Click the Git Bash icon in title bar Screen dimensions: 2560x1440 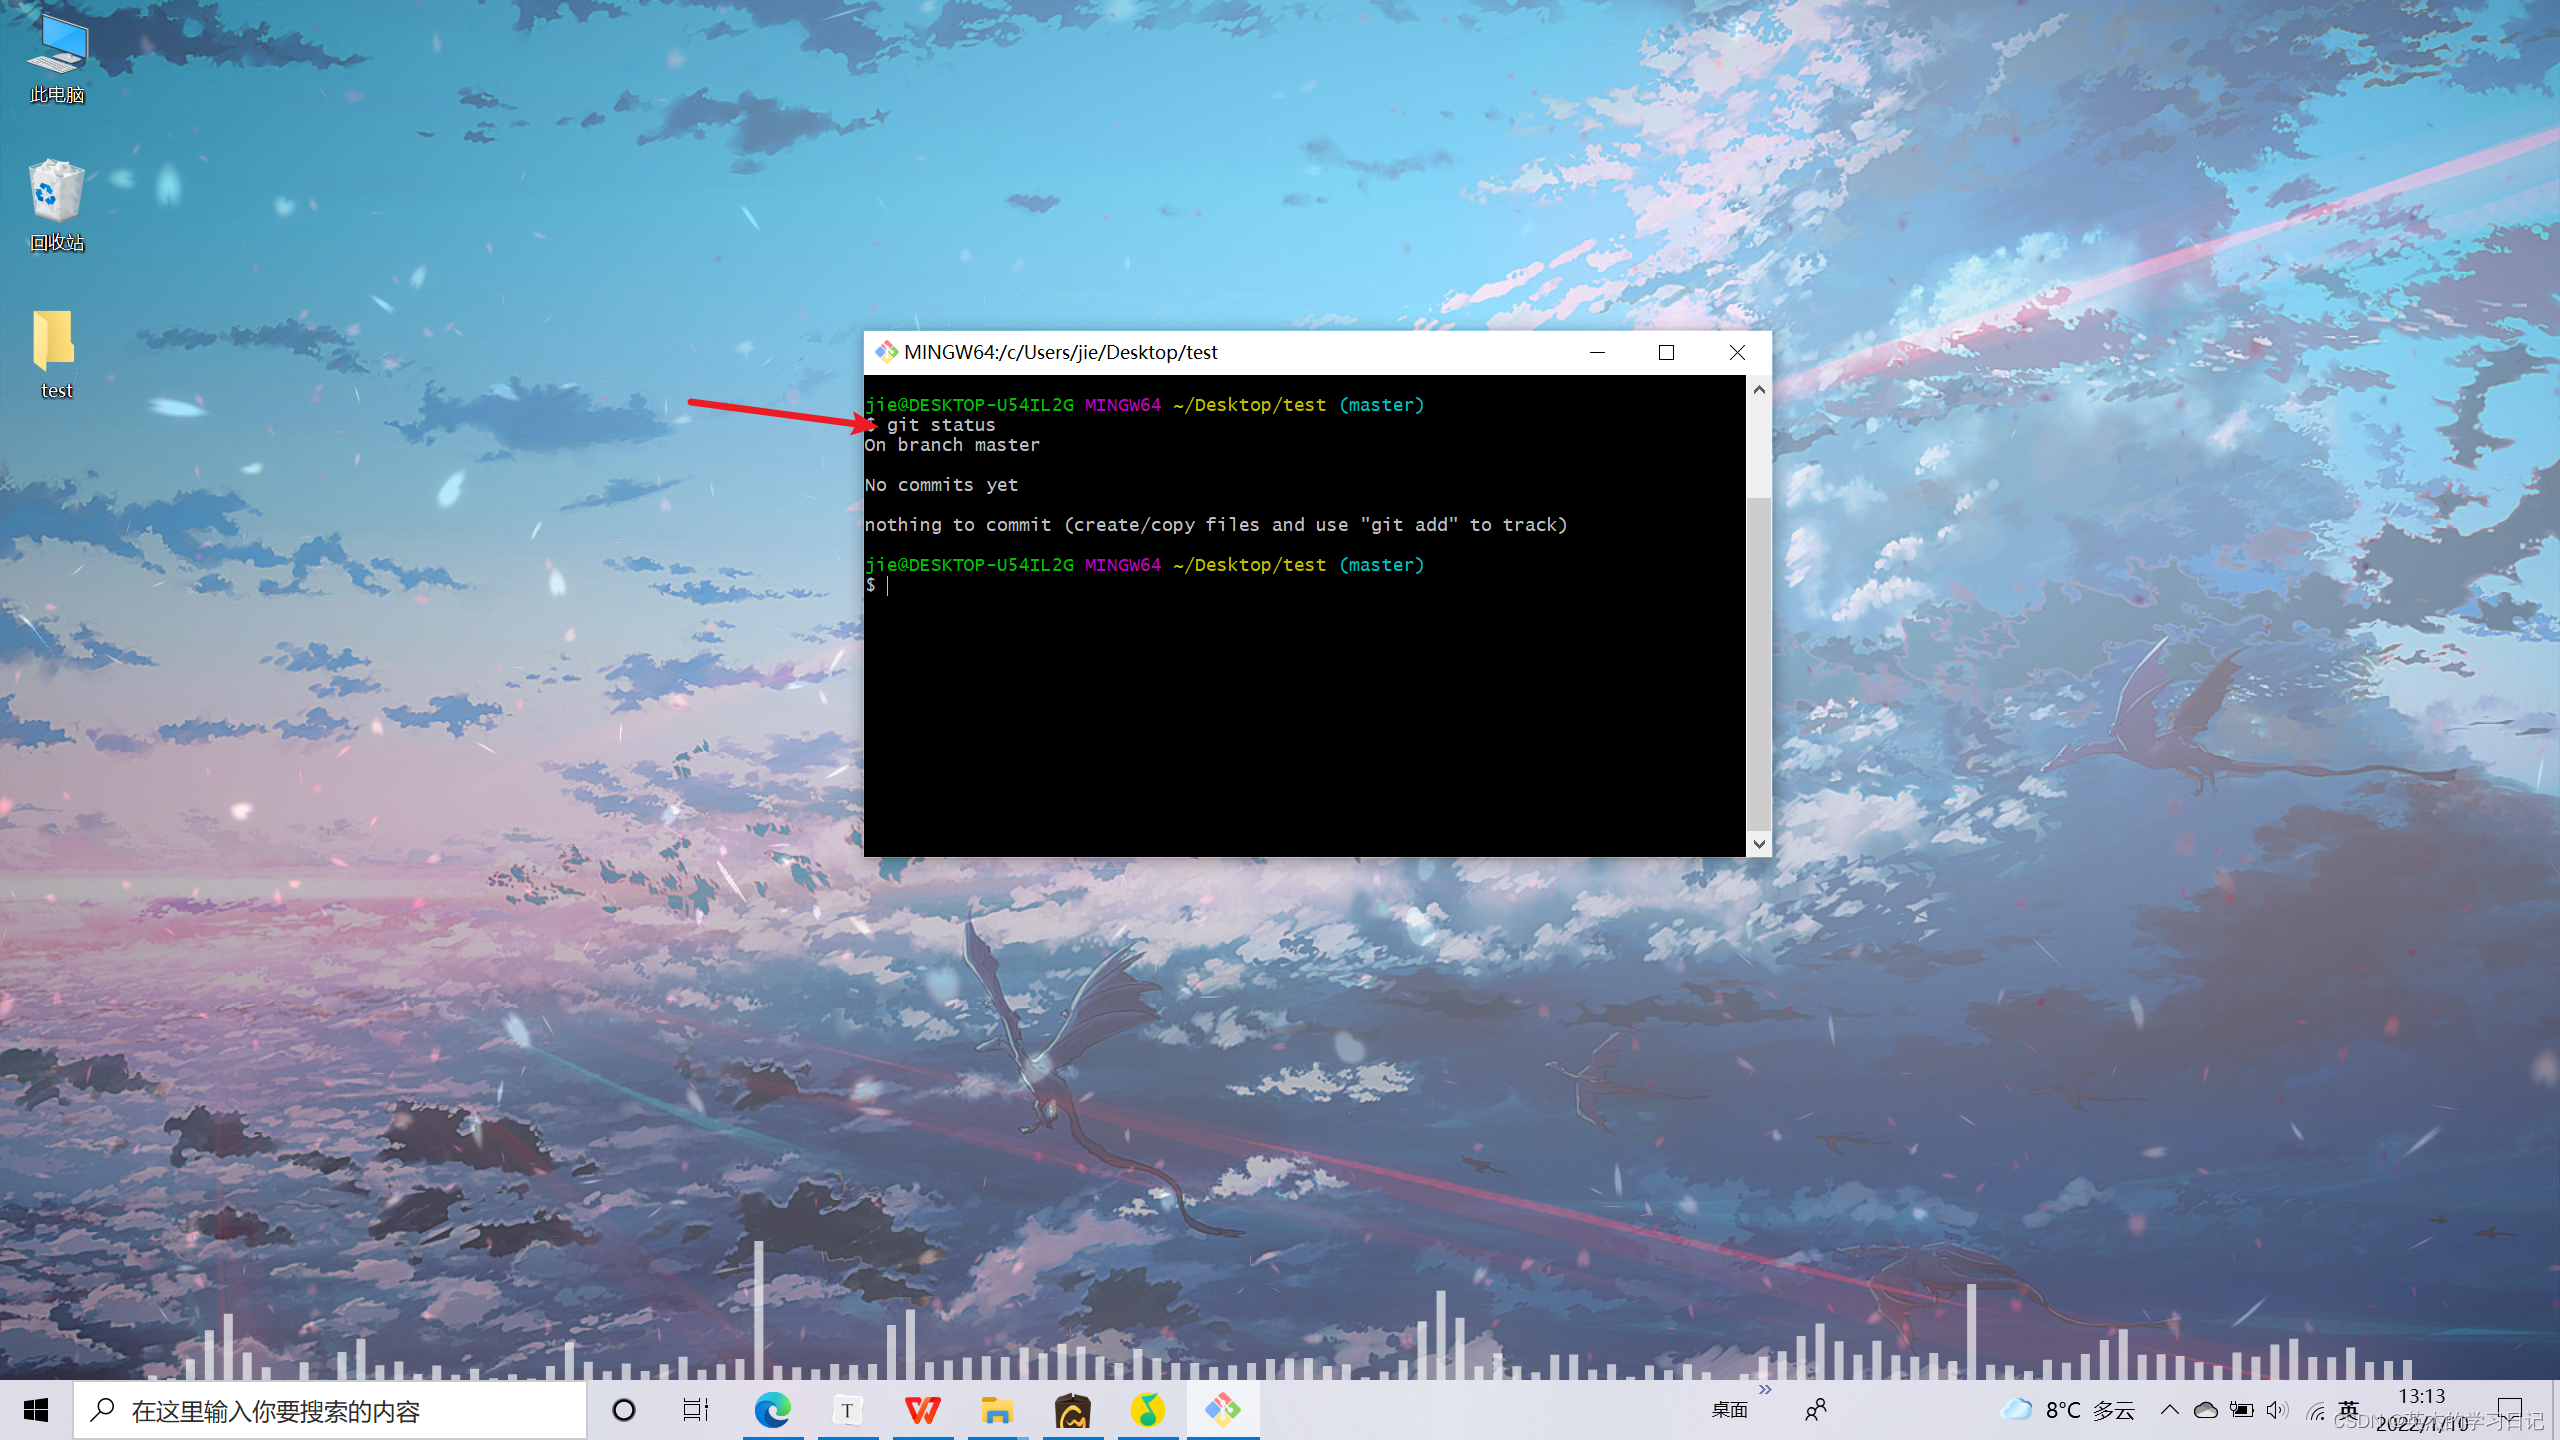pyautogui.click(x=886, y=352)
